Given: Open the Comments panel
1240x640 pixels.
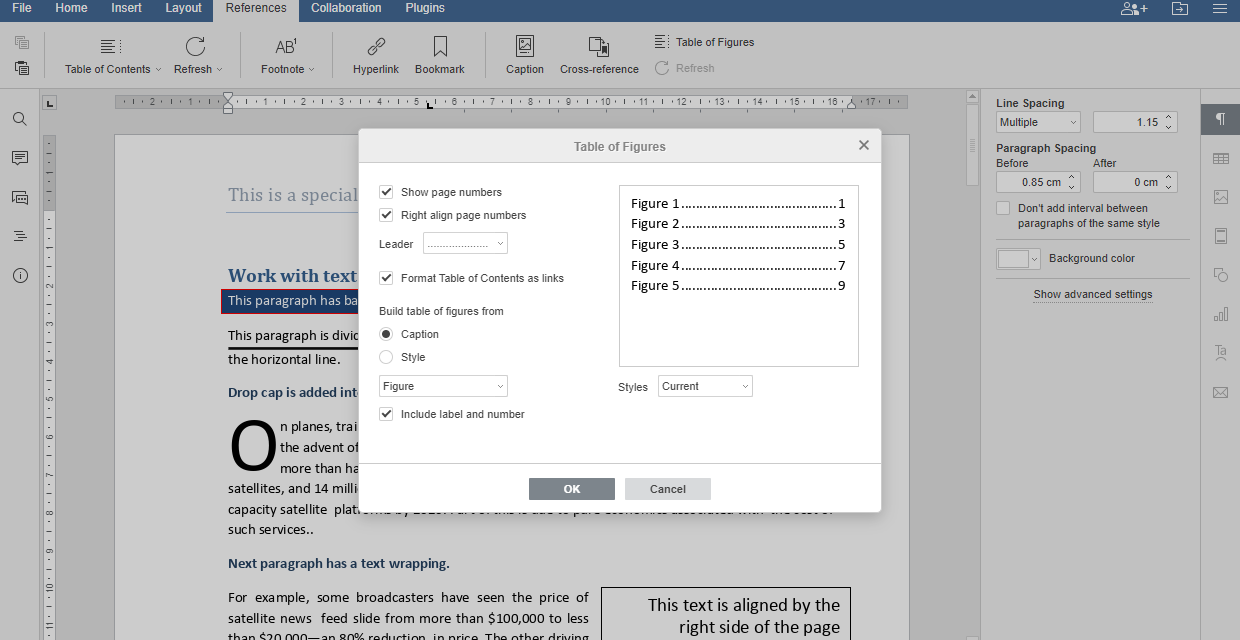Looking at the screenshot, I should [x=19, y=157].
